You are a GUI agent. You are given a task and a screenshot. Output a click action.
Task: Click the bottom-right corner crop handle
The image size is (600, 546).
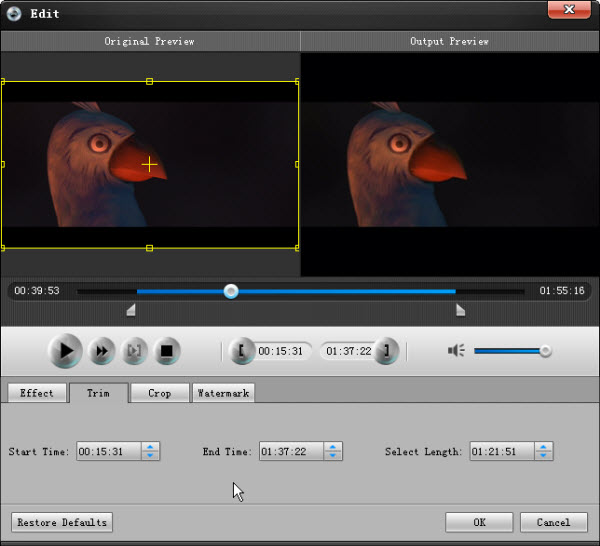(x=297, y=248)
